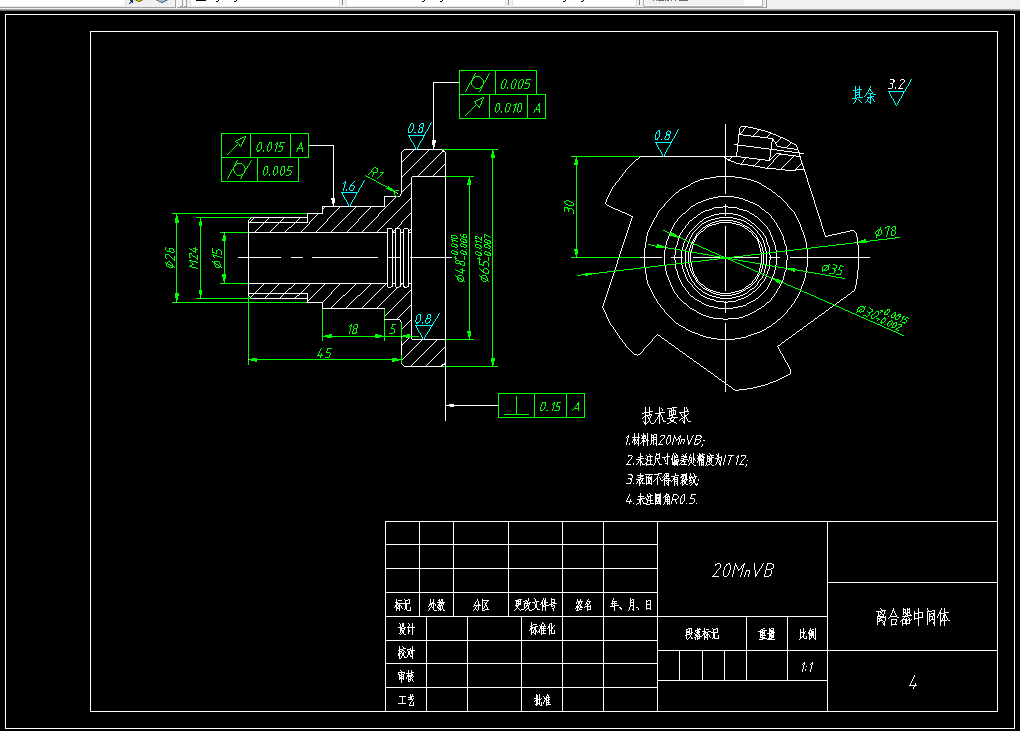Click the 18 length dimension
The height and width of the screenshot is (731, 1020).
click(x=353, y=329)
